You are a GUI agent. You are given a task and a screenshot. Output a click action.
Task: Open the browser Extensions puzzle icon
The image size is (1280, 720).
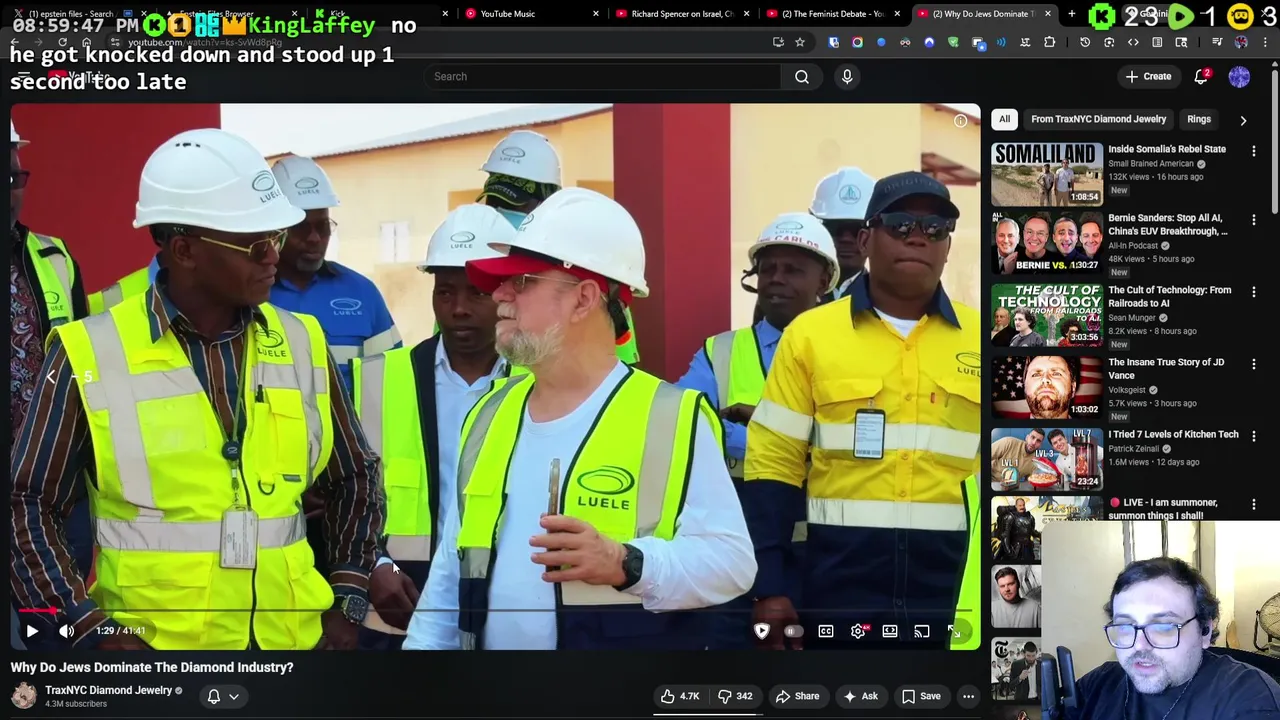[x=1049, y=42]
